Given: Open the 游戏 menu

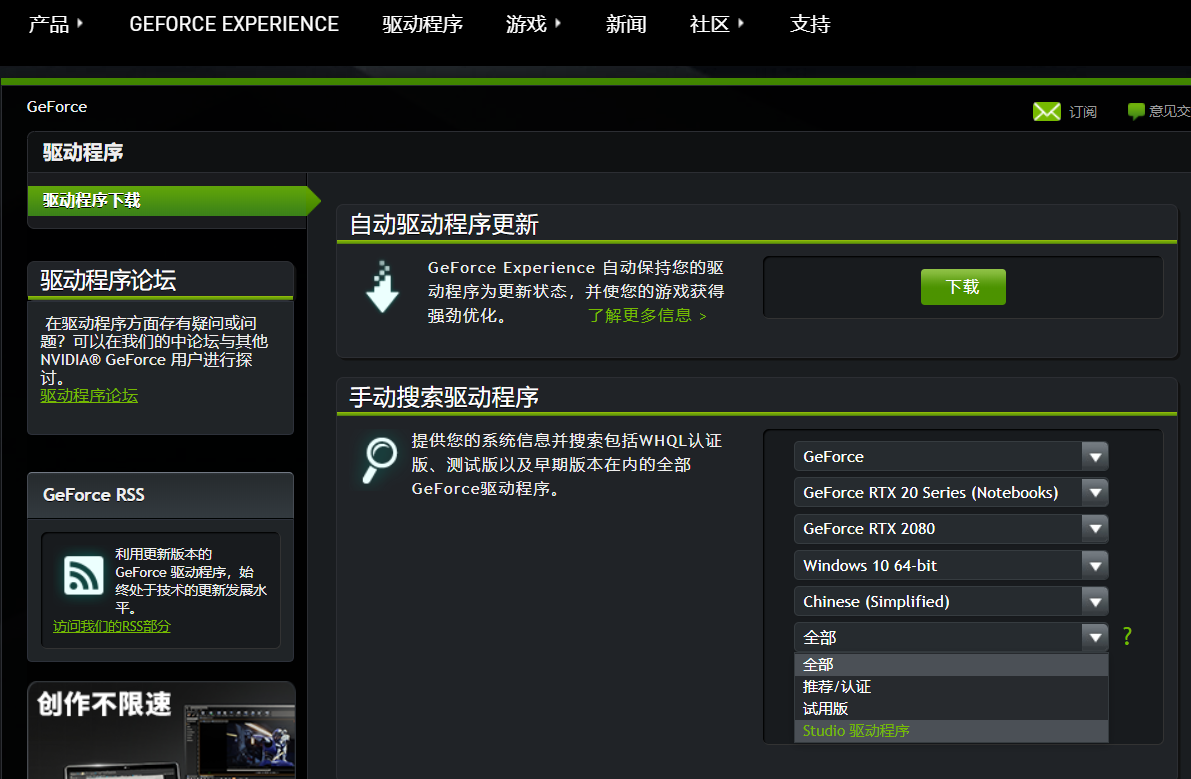Looking at the screenshot, I should 533,24.
